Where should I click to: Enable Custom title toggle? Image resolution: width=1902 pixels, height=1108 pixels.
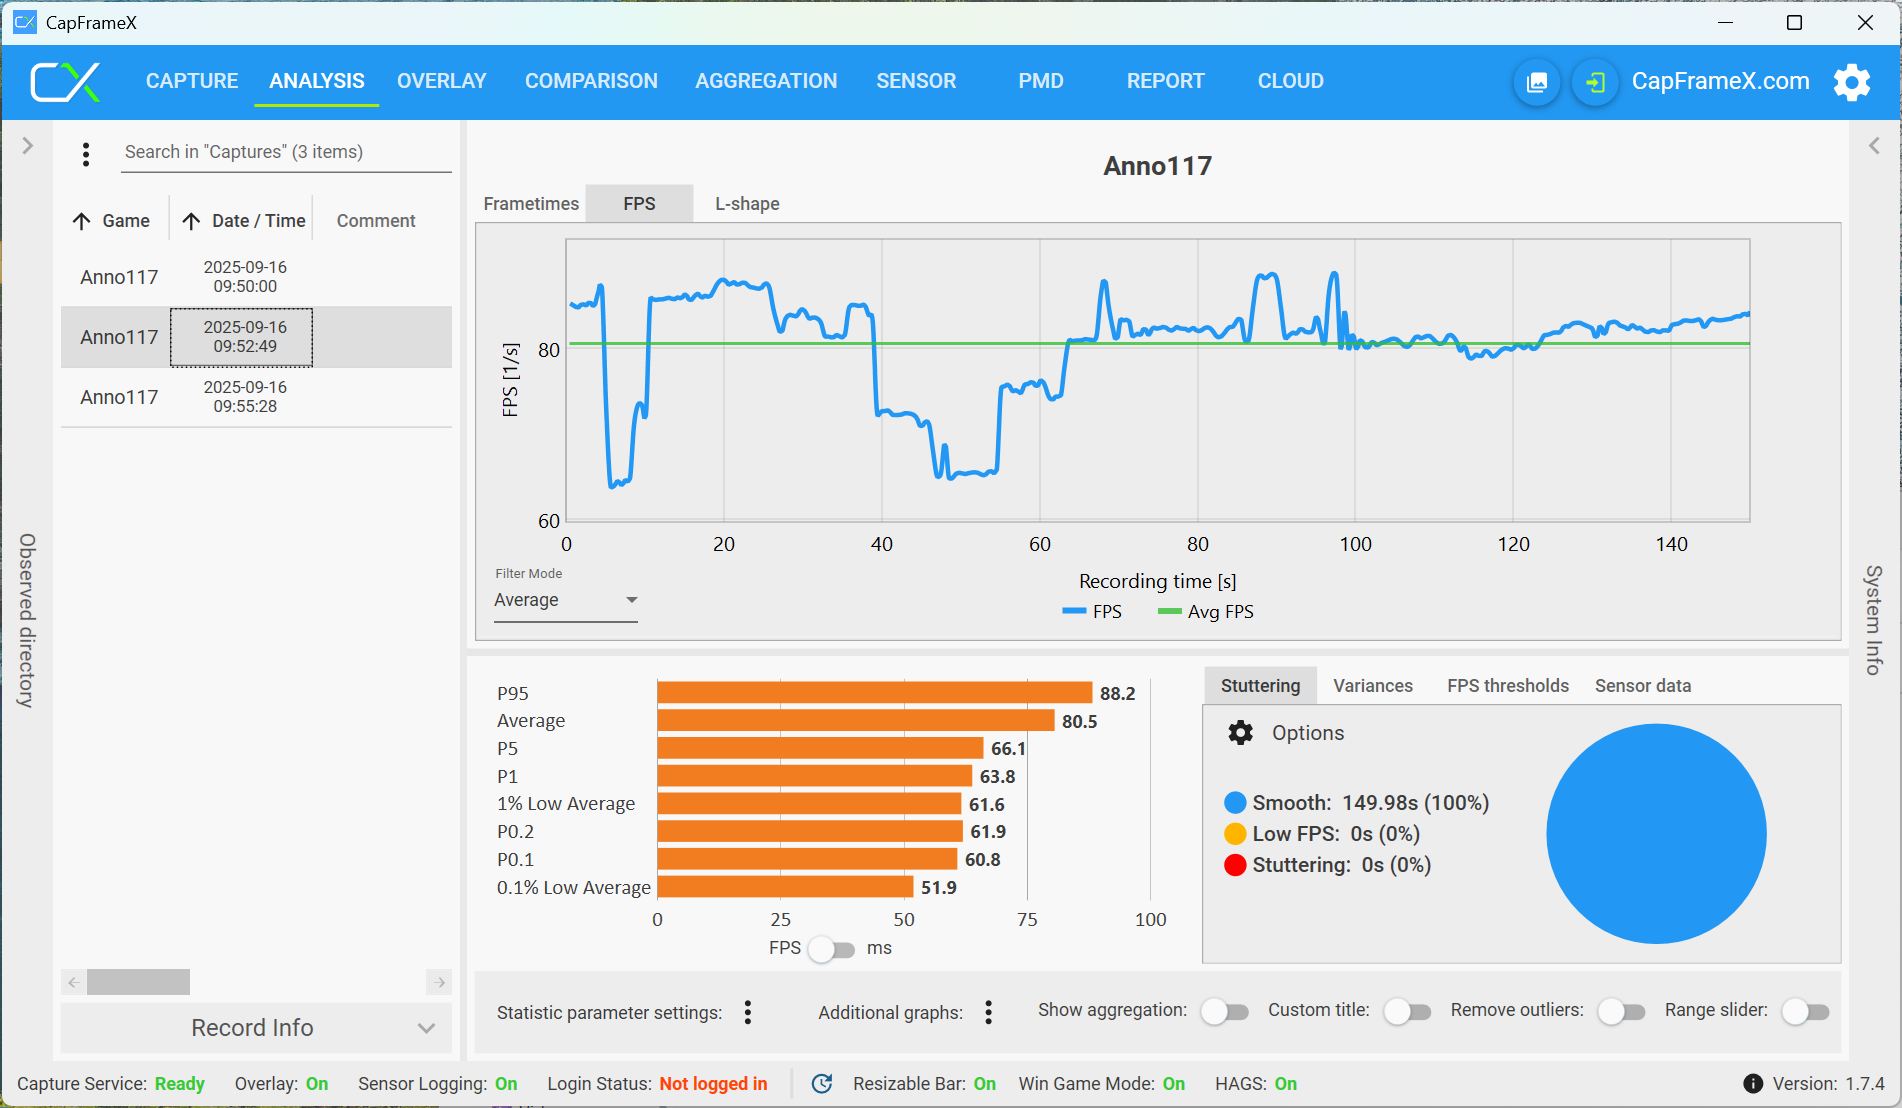1408,1011
